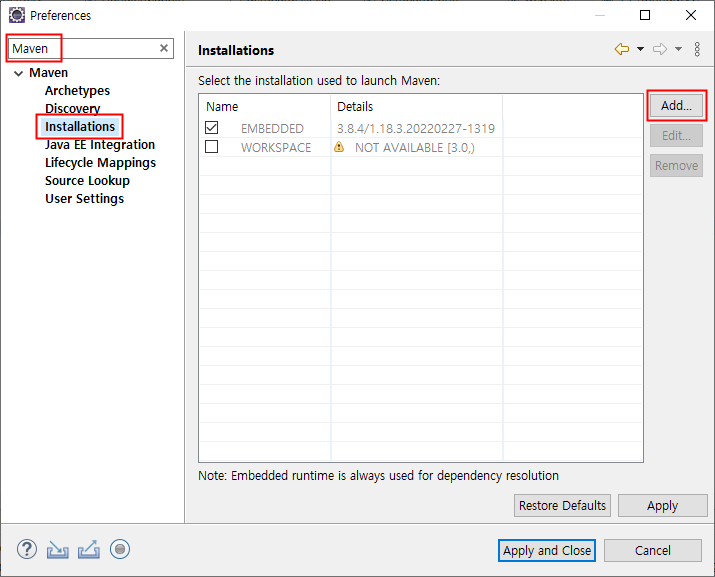This screenshot has width=715, height=577.
Task: Clear the Maven filter text
Action: (164, 48)
